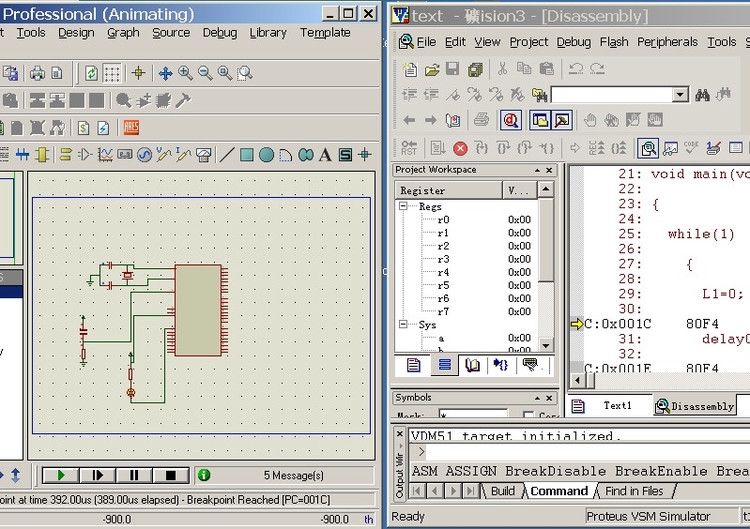Click the Reset CPU (RST) icon
This screenshot has height=529, width=750.
(x=408, y=148)
